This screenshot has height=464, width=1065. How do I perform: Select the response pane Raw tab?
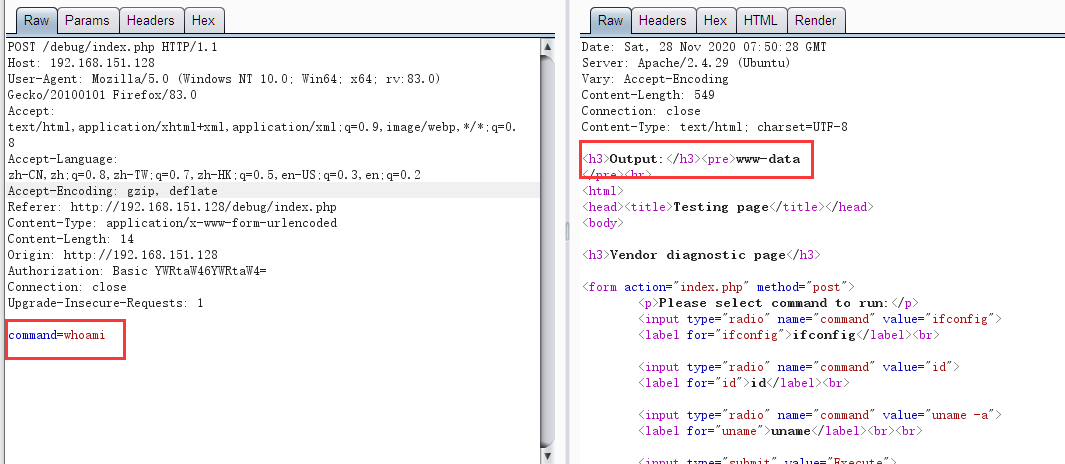tap(611, 20)
